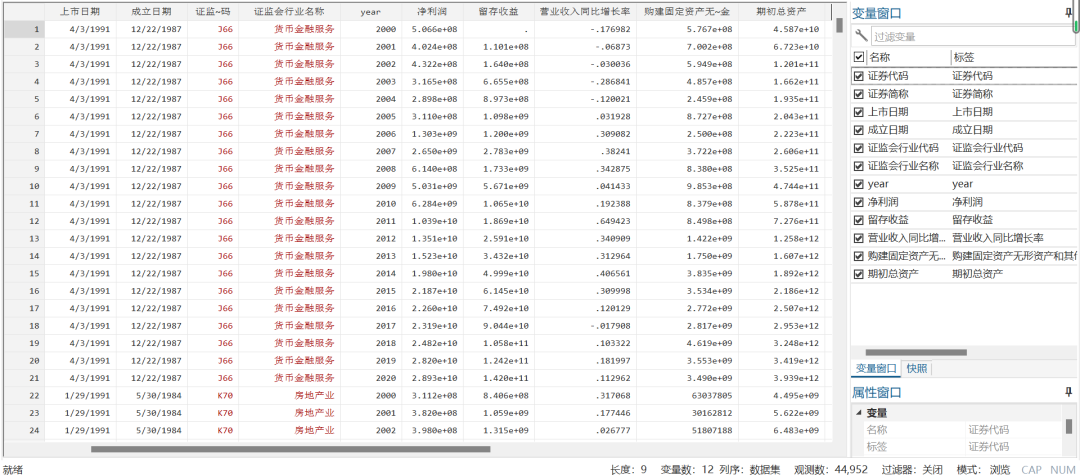This screenshot has height=476, width=1080.
Task: Select row number 22 header
Action: click(25, 395)
